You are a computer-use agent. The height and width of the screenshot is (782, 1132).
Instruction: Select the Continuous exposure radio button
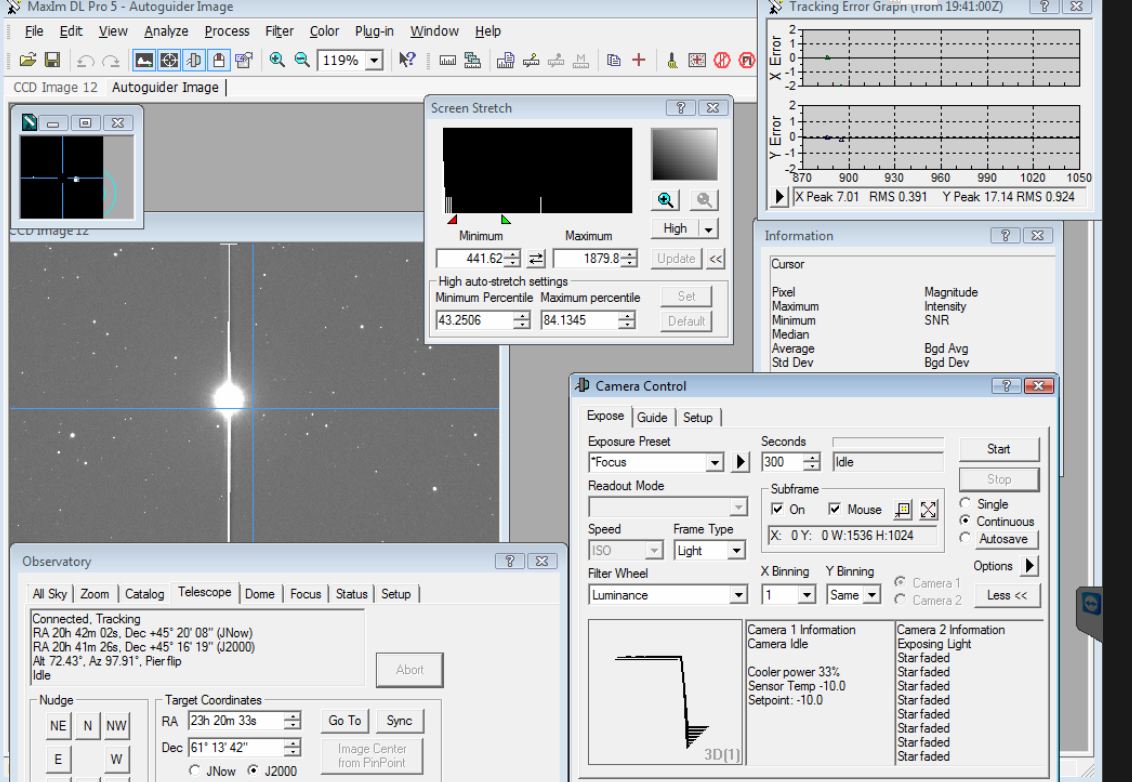[965, 521]
